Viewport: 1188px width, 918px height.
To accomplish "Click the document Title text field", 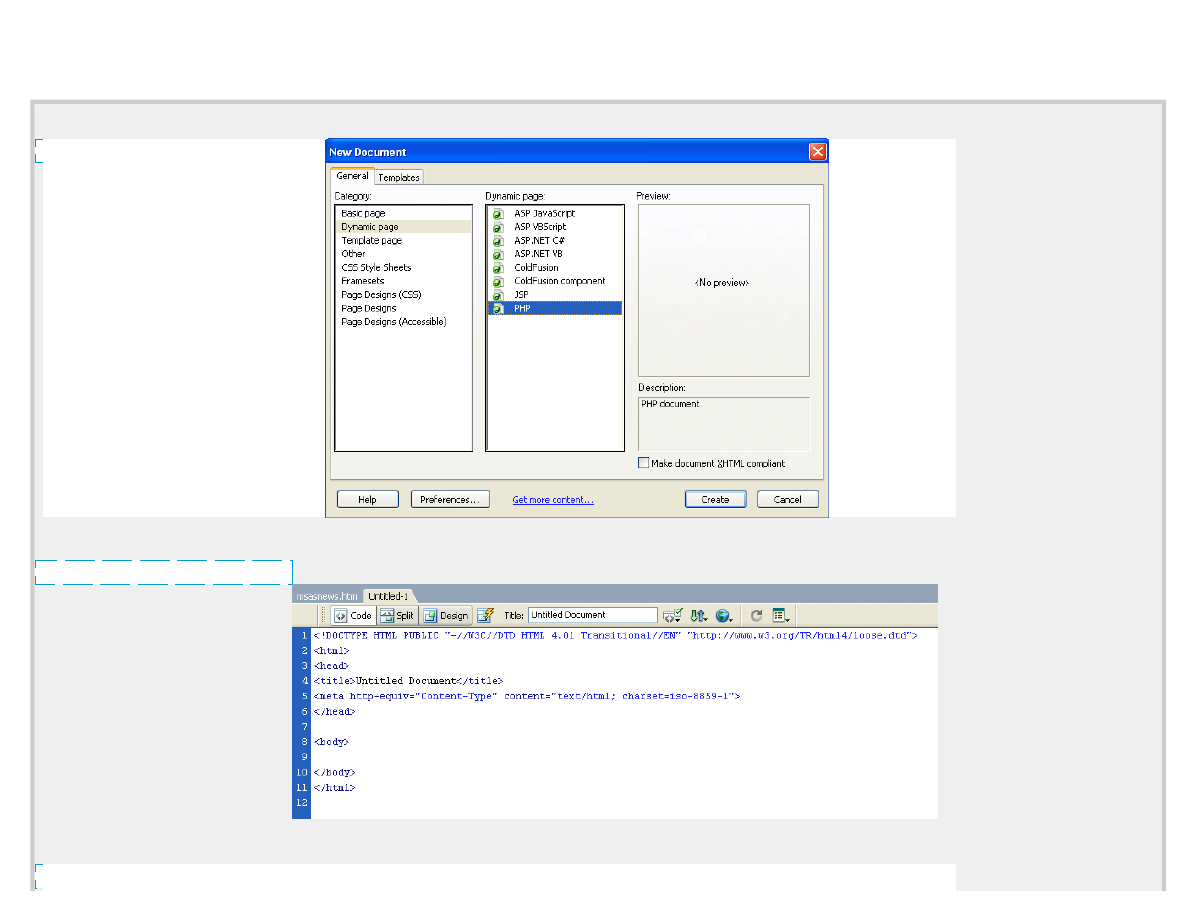I will (x=592, y=615).
